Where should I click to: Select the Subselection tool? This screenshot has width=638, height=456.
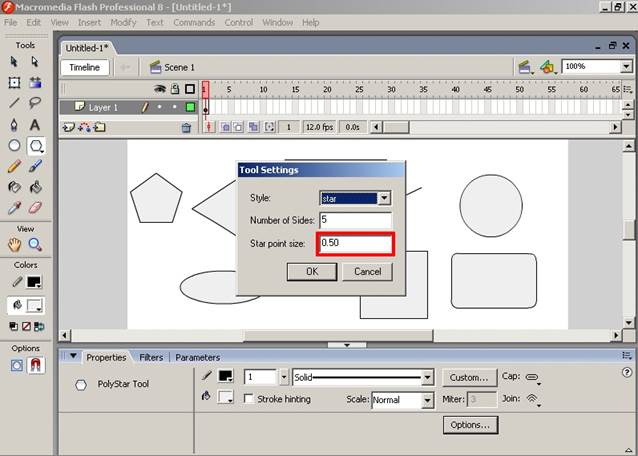click(x=35, y=61)
